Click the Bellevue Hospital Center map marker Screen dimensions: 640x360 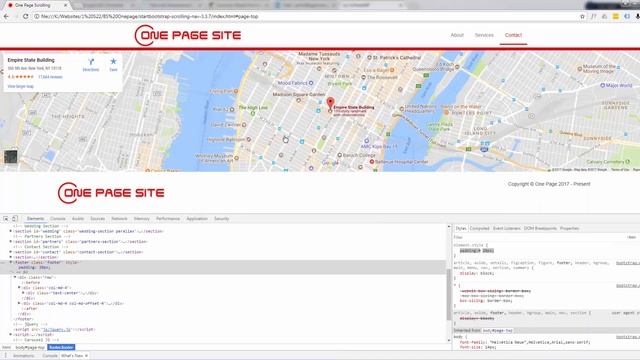(x=372, y=162)
